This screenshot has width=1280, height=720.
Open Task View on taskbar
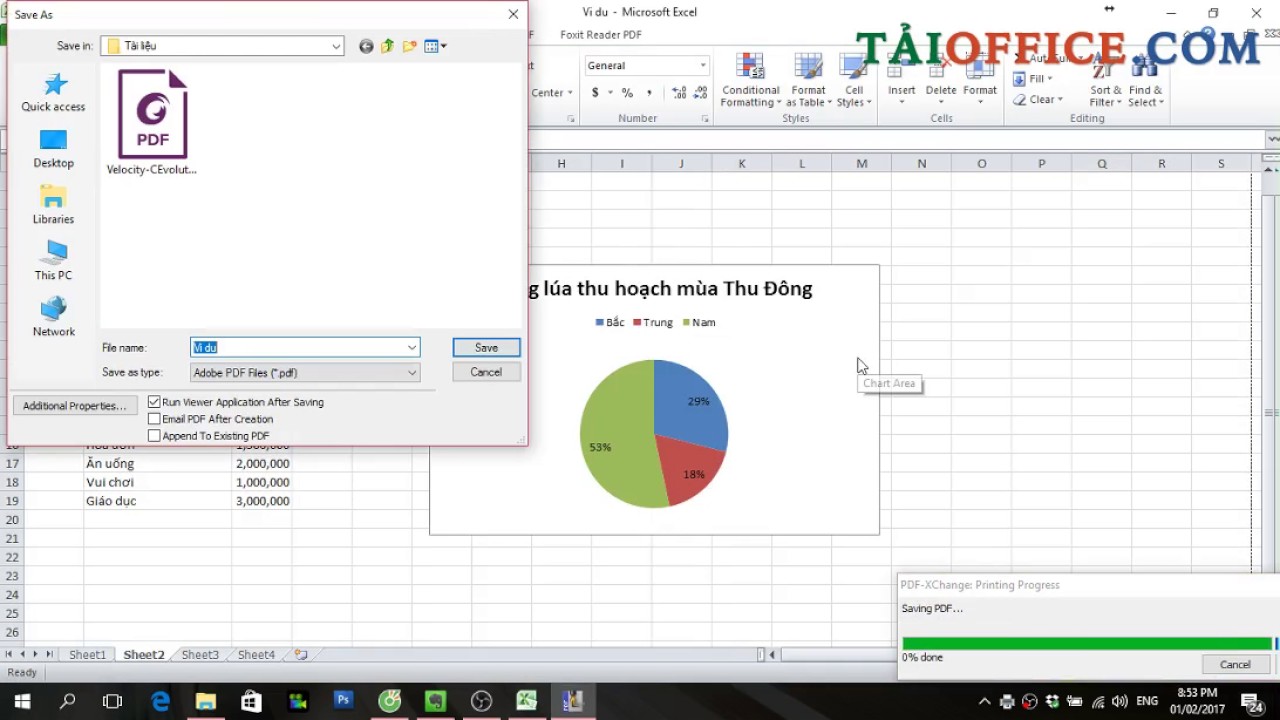pos(113,701)
